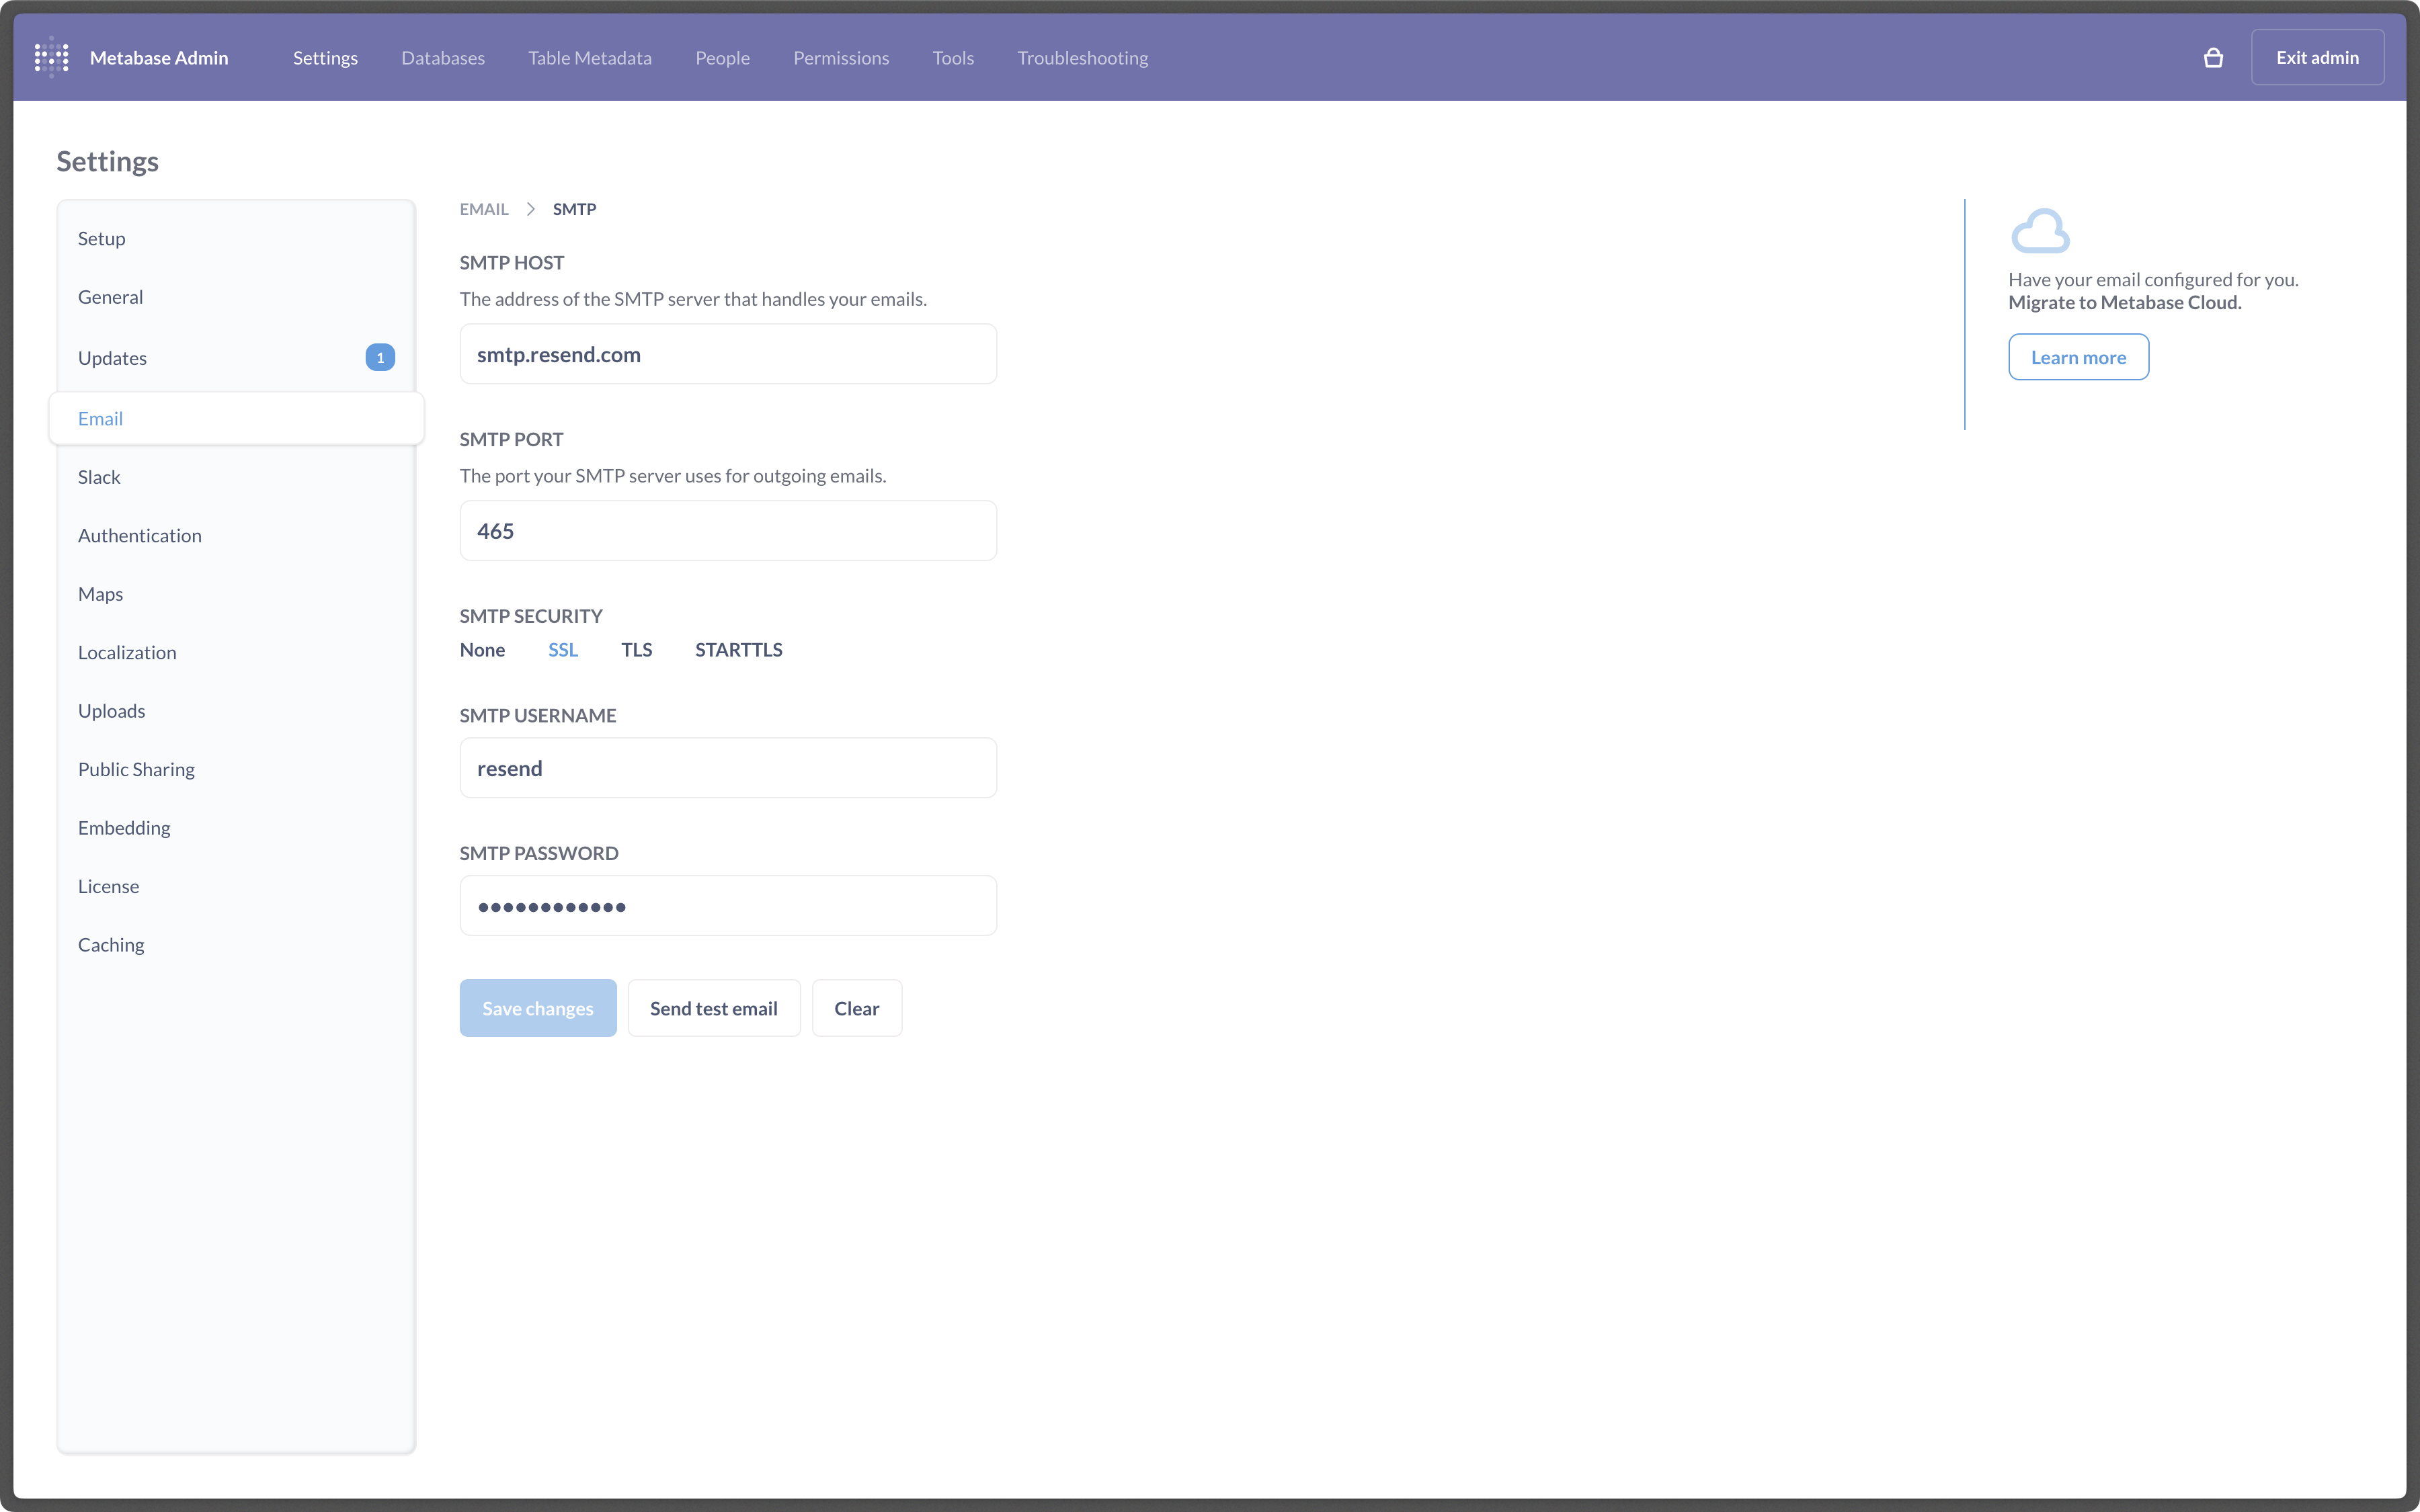The image size is (2420, 1512).
Task: Open Updates settings section
Action: pos(236,358)
